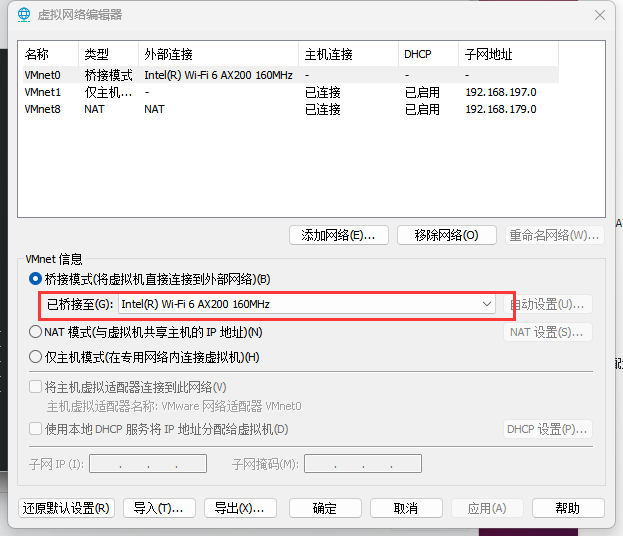Click Intel(R) Wi-Fi 6 AX200 table cell
The width and height of the screenshot is (623, 536).
click(x=218, y=75)
